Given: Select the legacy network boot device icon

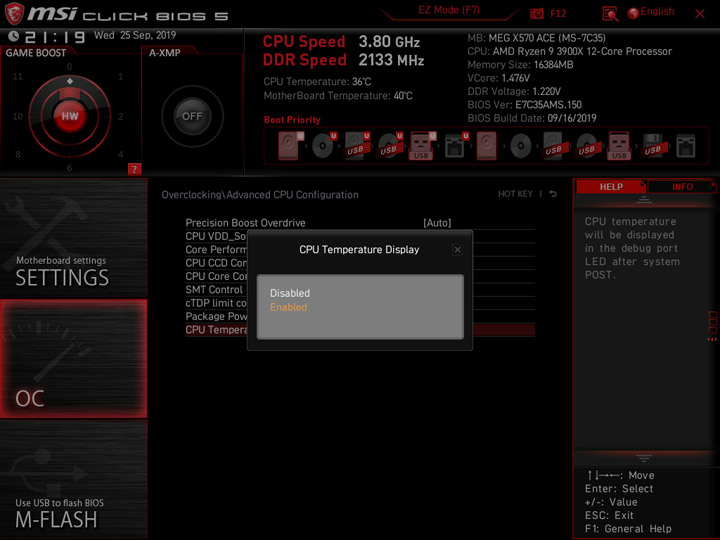Looking at the screenshot, I should (686, 146).
